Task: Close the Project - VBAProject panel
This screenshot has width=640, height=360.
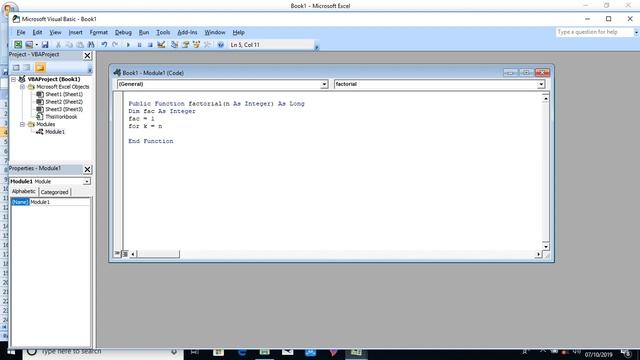Action: (87, 56)
